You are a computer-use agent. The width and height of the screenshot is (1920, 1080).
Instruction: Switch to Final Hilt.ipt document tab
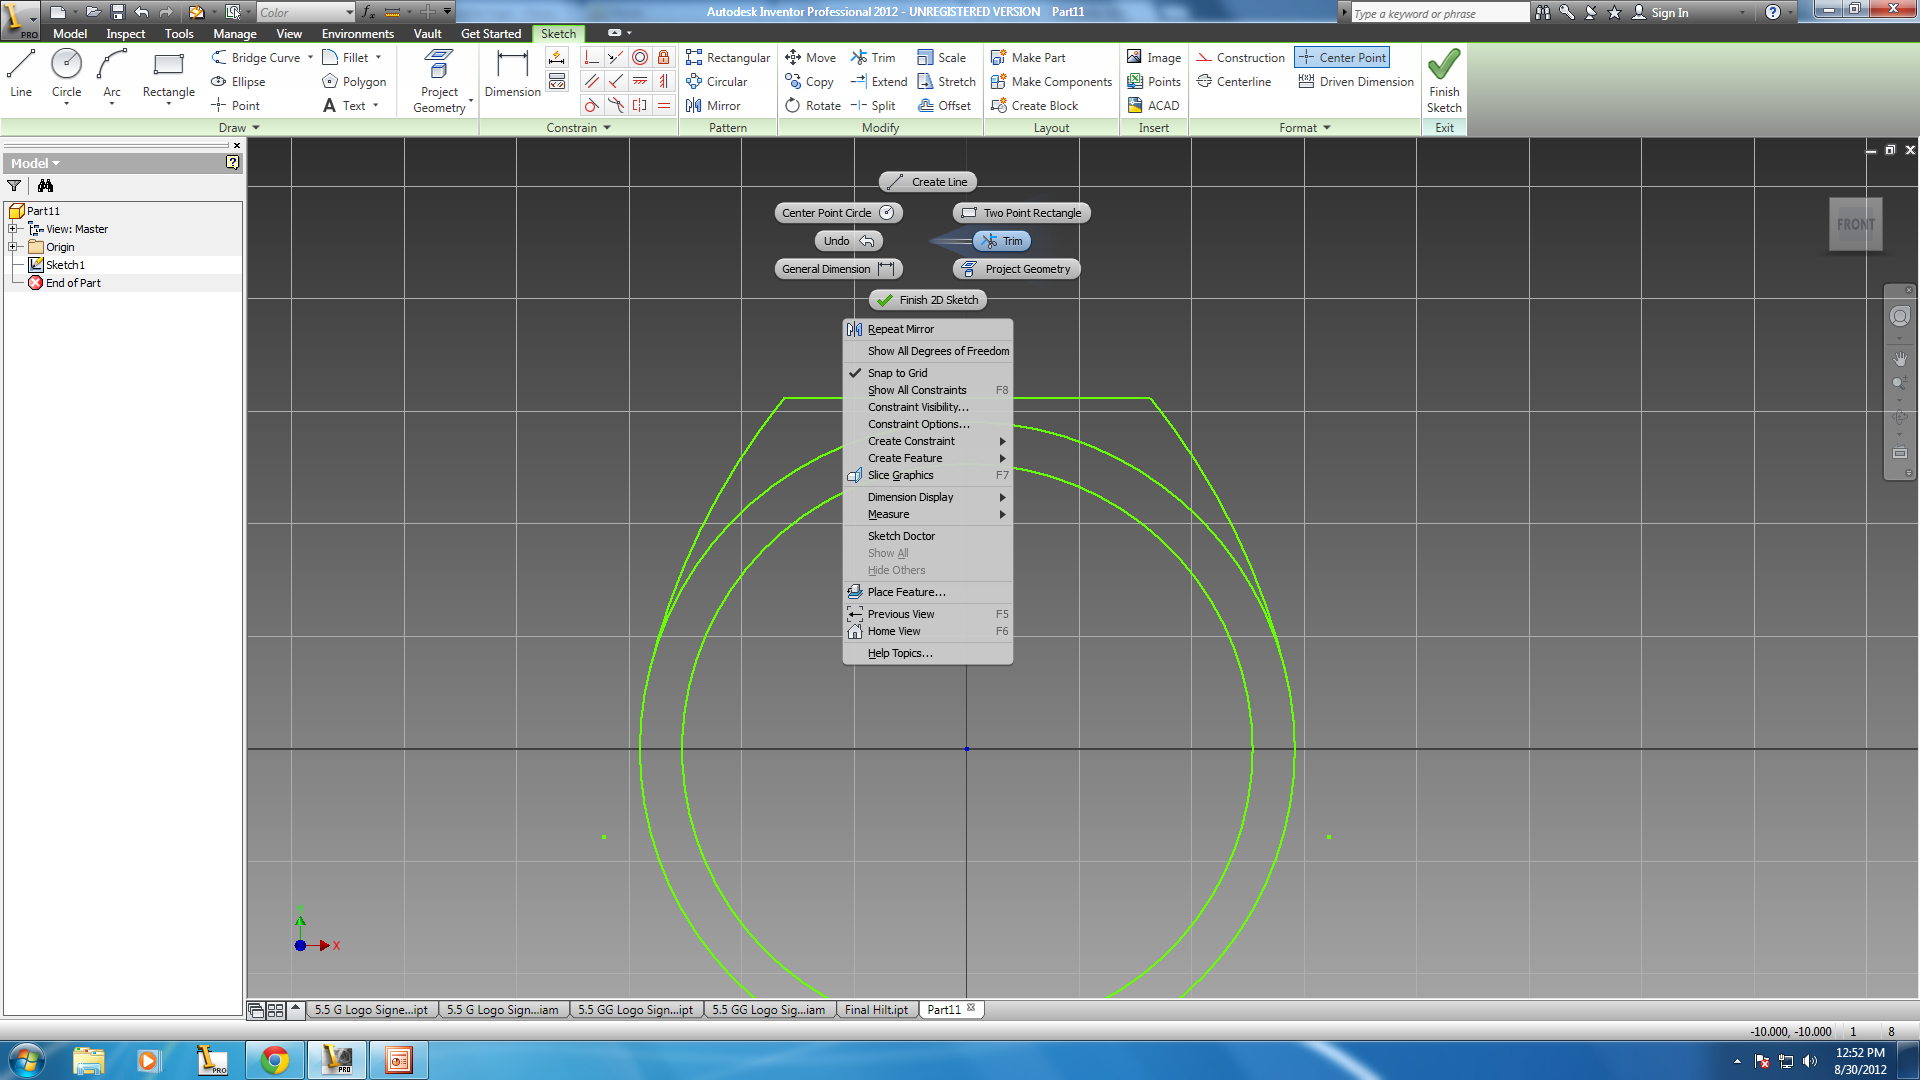click(x=876, y=1010)
